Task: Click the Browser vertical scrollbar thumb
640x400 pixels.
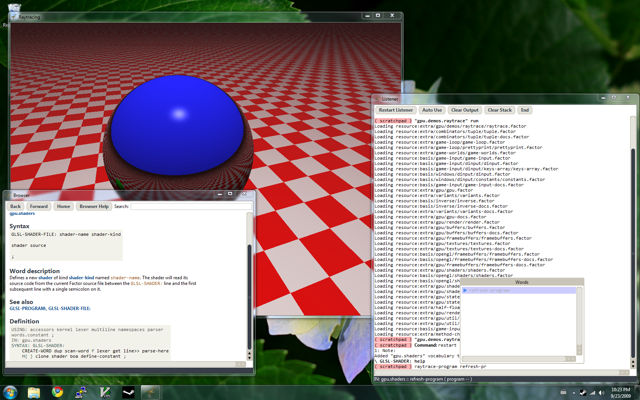Action: click(249, 296)
